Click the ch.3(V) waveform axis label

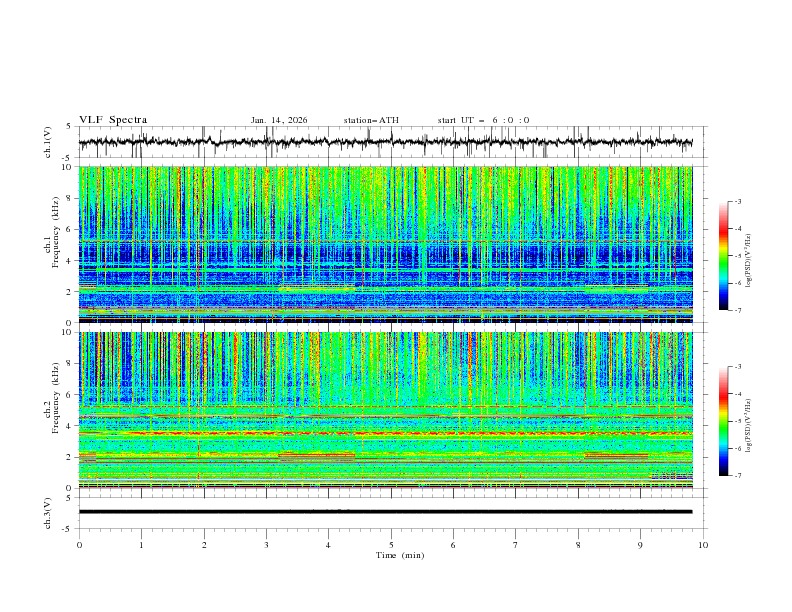(48, 511)
